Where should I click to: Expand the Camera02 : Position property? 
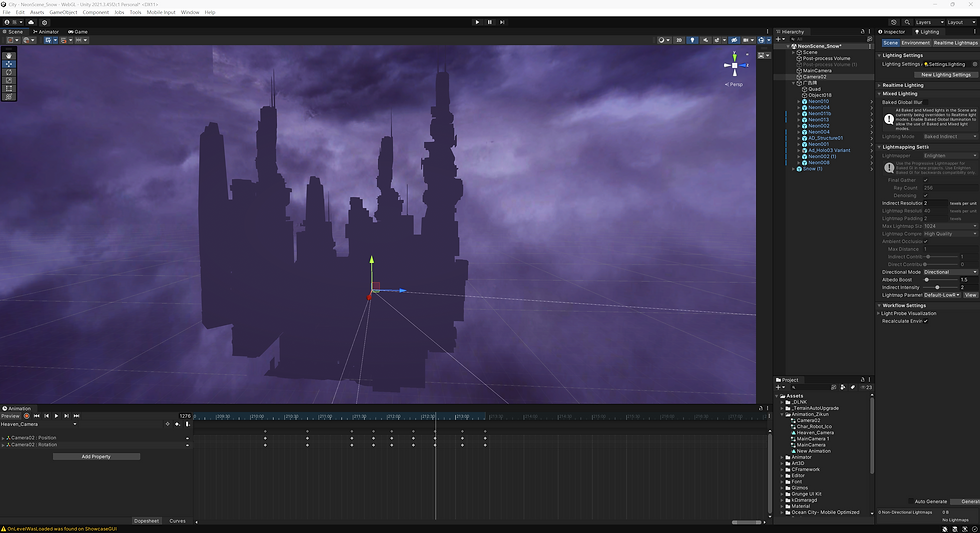coord(3,437)
